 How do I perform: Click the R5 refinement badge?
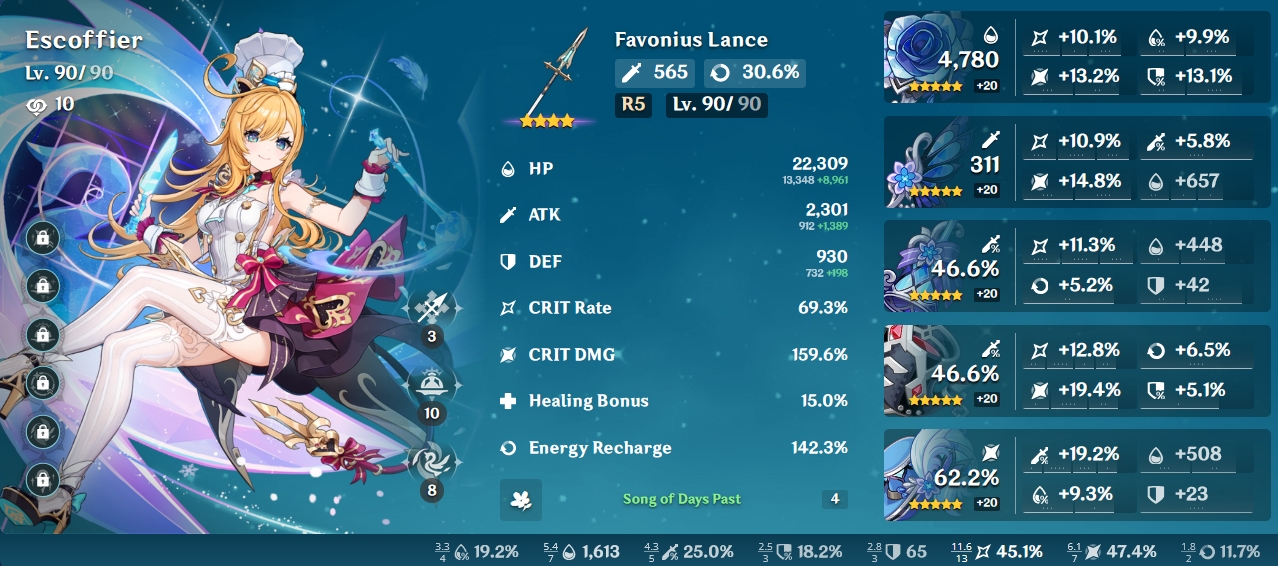coord(634,104)
